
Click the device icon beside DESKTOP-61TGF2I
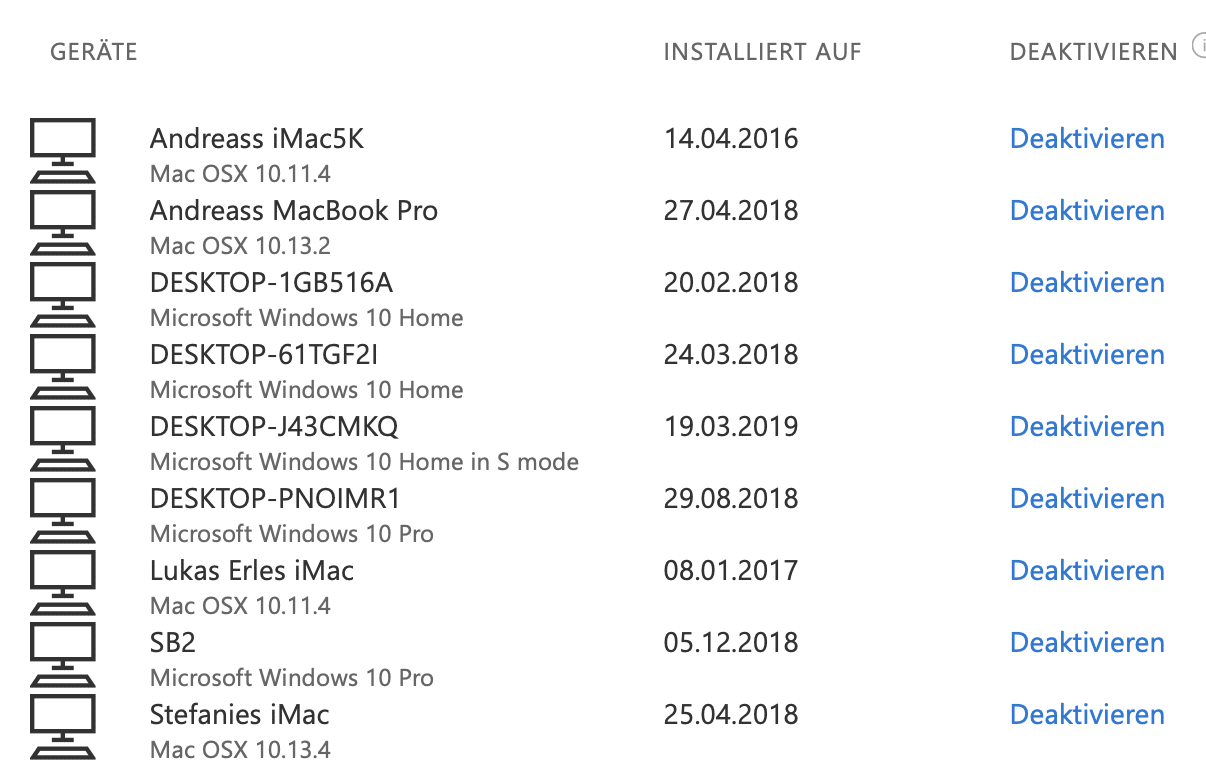coord(63,366)
